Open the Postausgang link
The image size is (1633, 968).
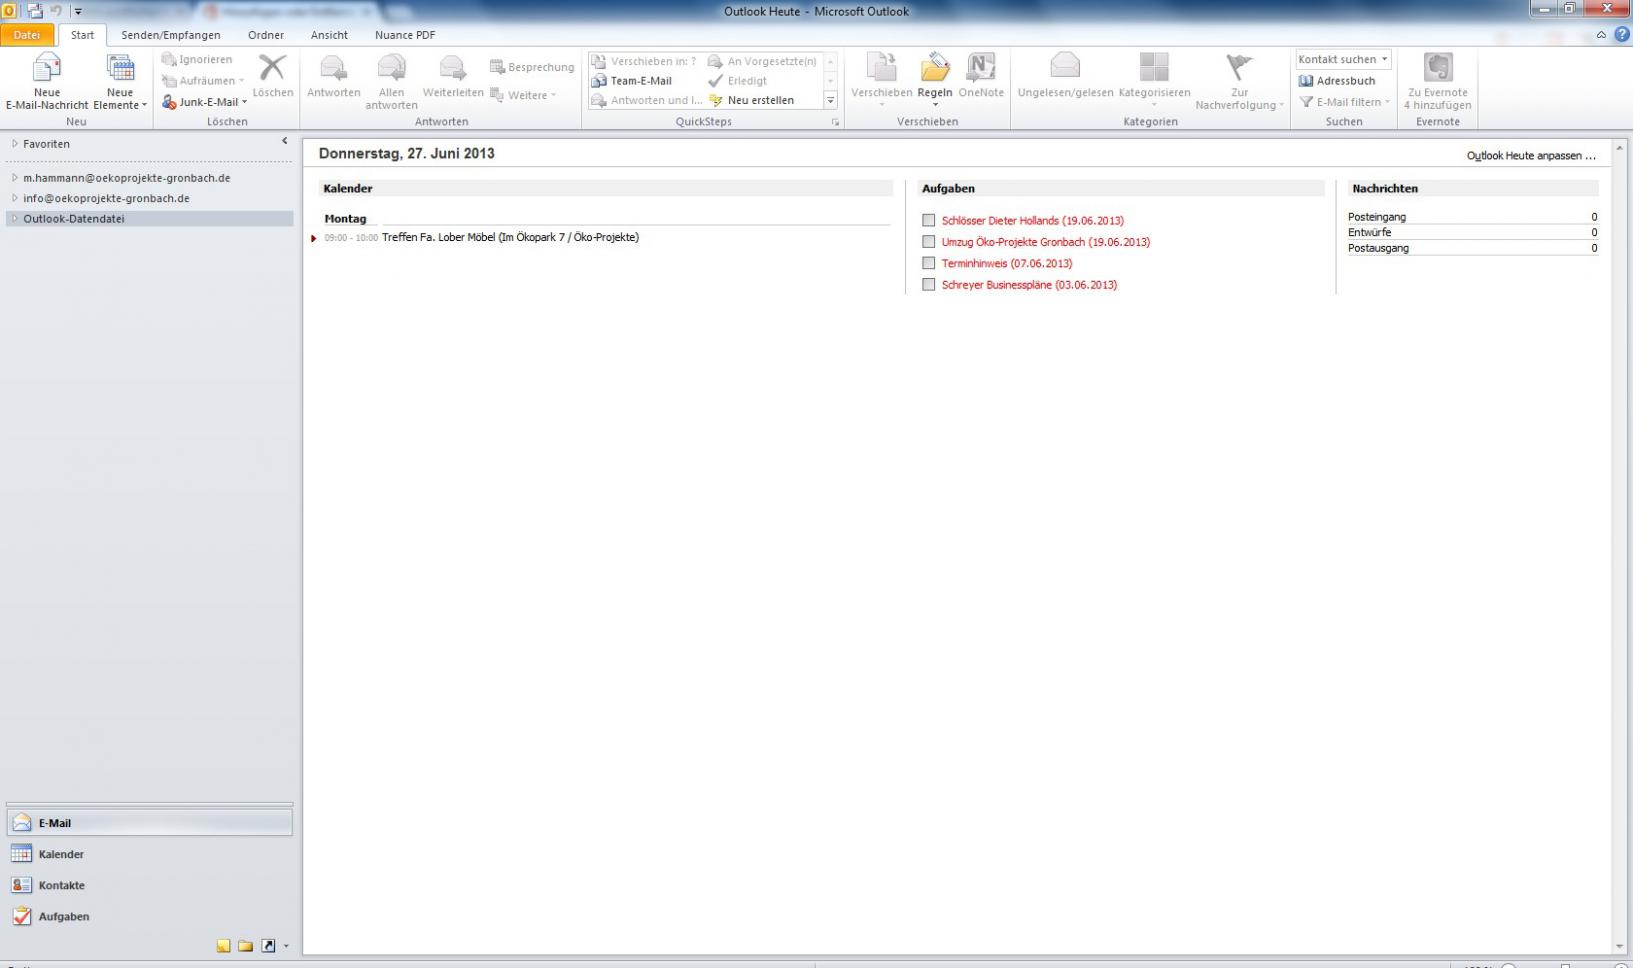click(1378, 248)
